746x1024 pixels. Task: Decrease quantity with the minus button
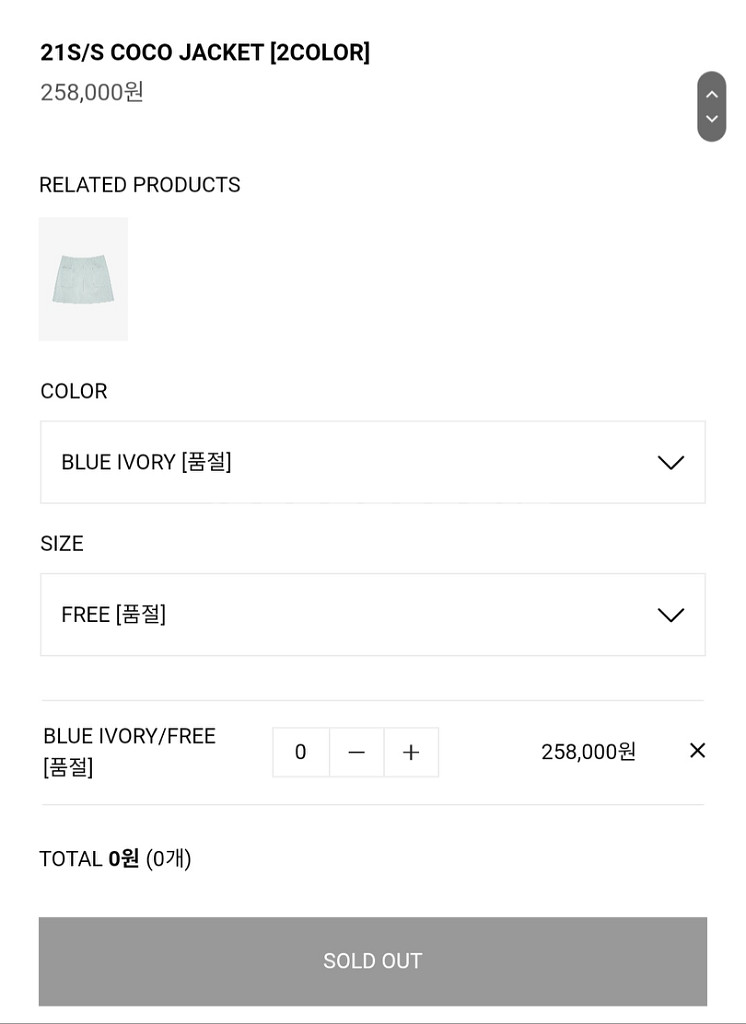356,752
